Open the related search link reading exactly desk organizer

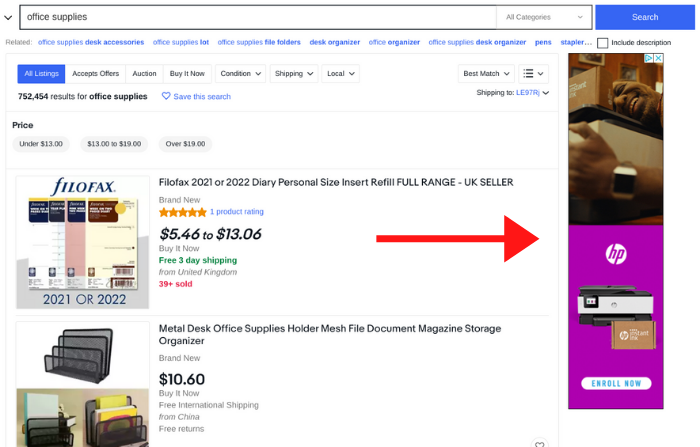point(335,42)
